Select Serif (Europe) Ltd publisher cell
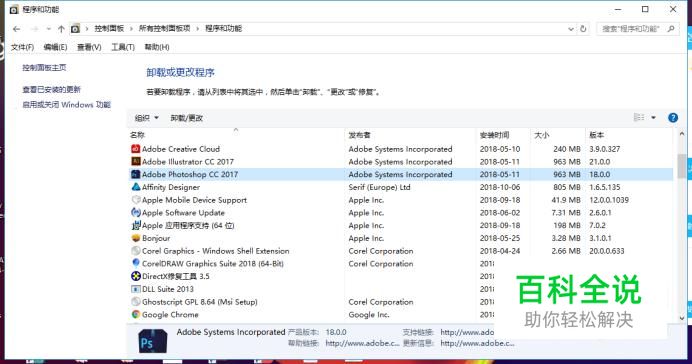 click(379, 187)
